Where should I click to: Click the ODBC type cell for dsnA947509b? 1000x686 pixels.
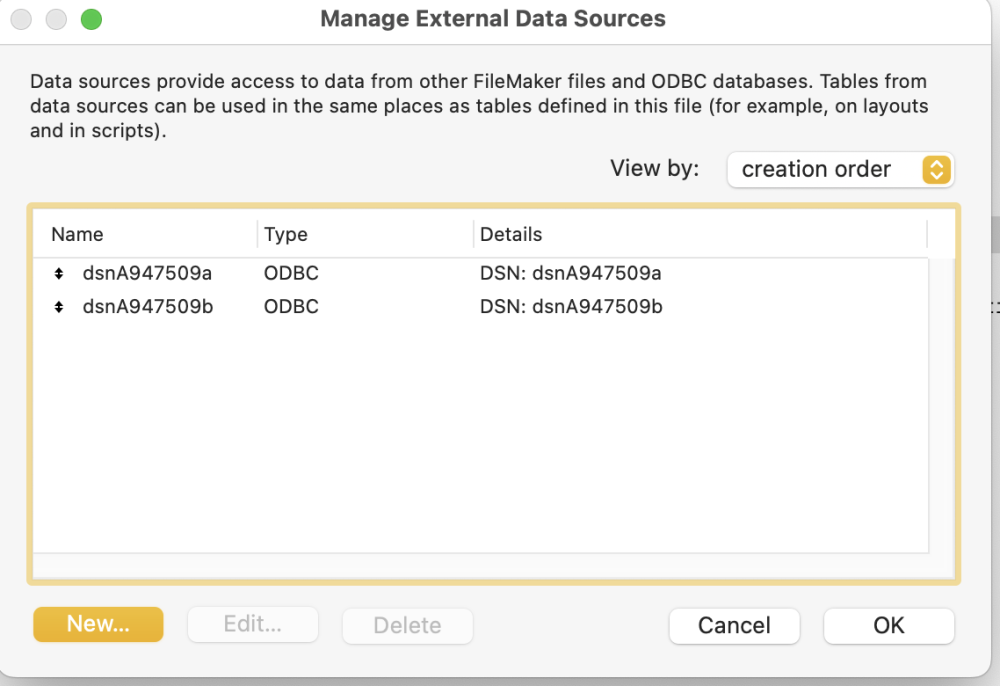pos(291,307)
